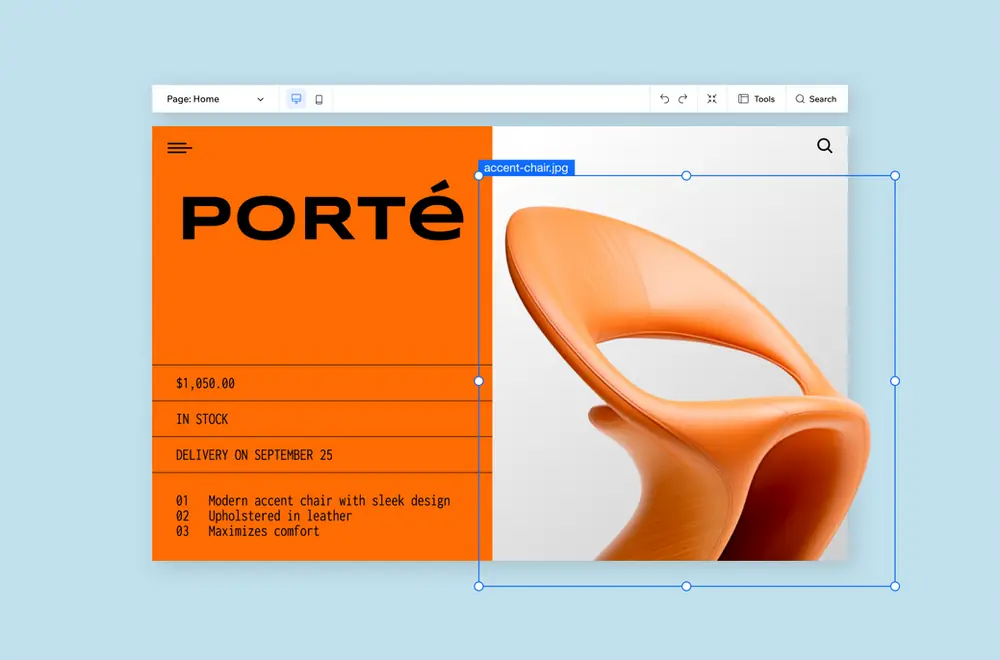Click the magnifier icon on the site header
The width and height of the screenshot is (1000, 660).
(x=824, y=146)
